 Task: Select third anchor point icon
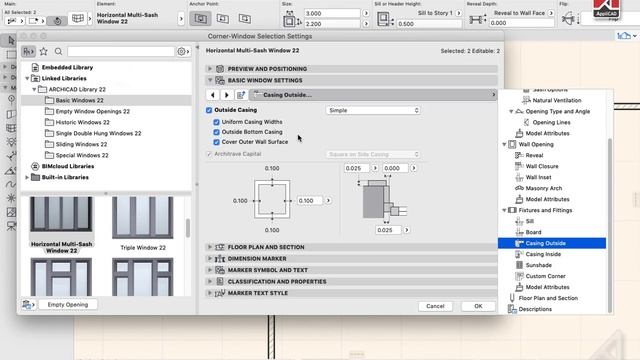[x=245, y=19]
